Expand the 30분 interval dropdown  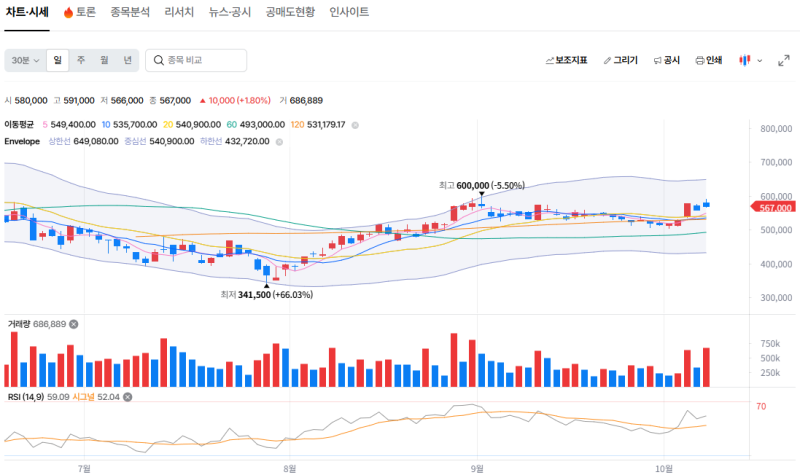coord(25,60)
